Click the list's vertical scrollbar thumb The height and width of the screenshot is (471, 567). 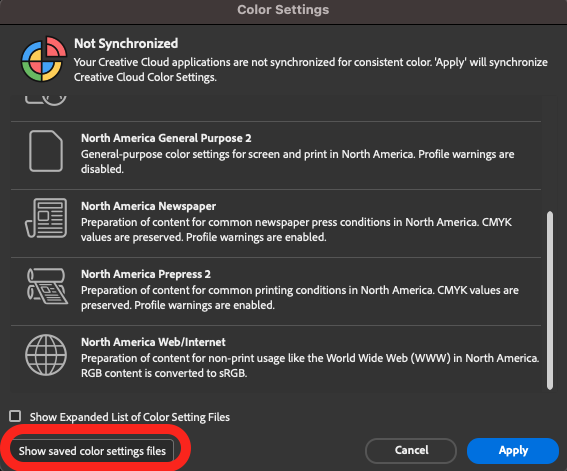tap(550, 301)
